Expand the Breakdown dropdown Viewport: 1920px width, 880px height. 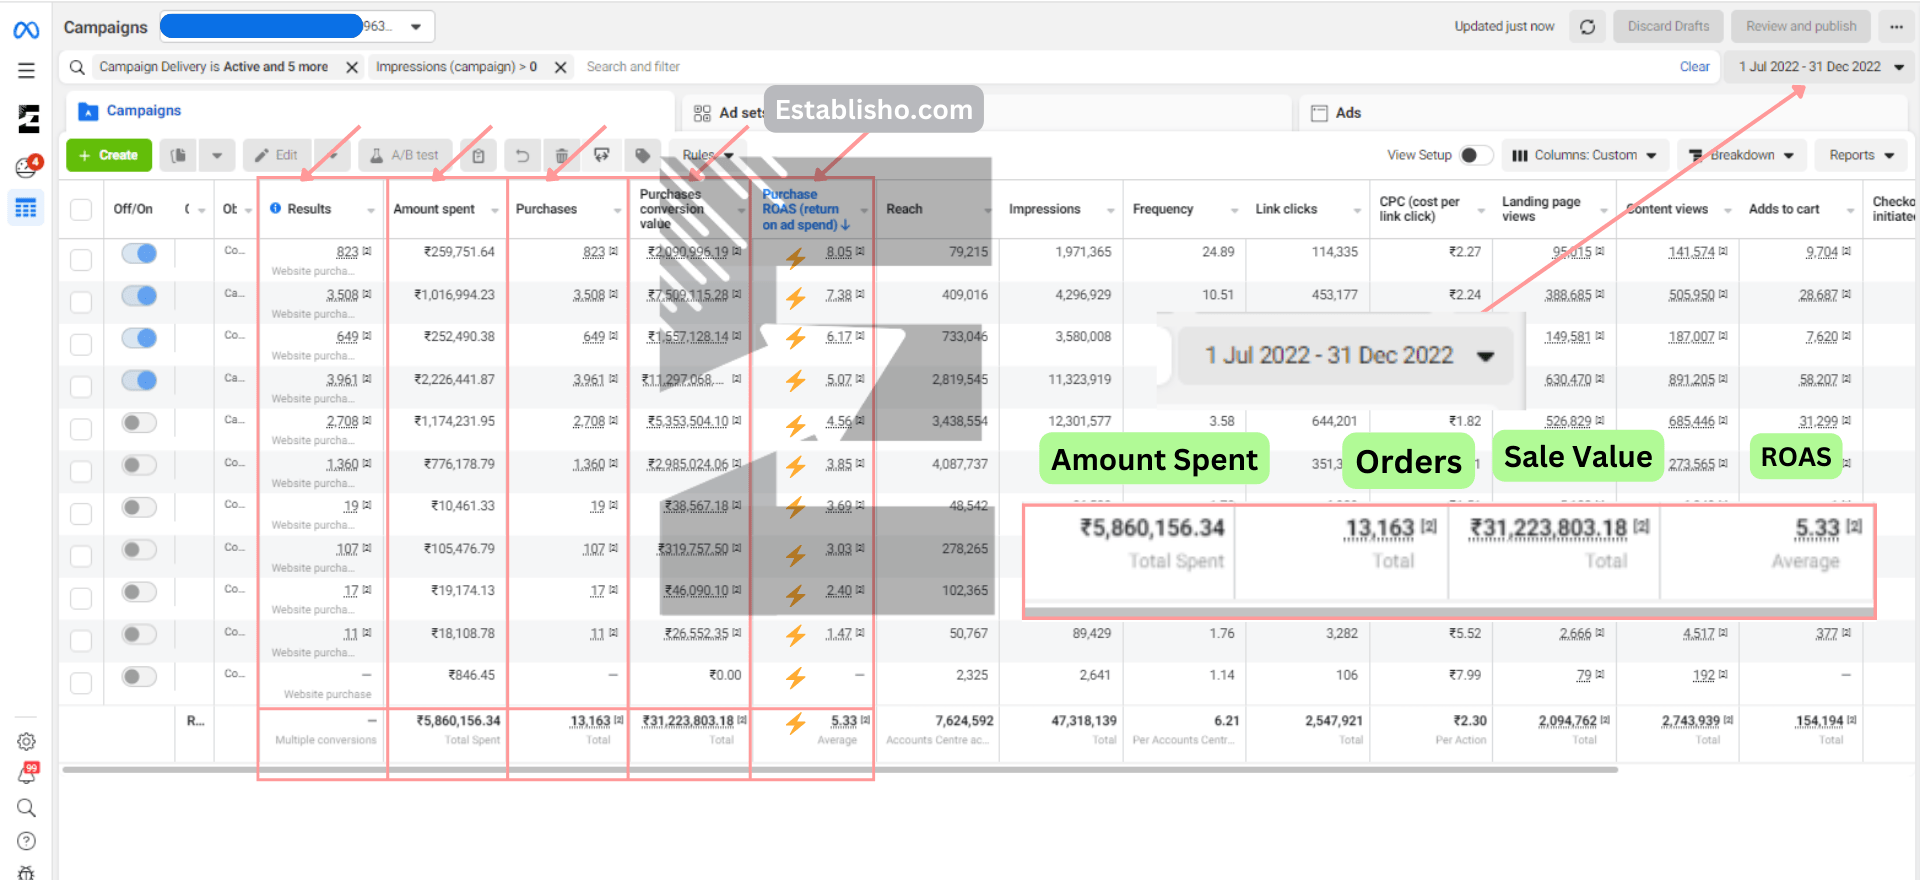coord(1741,155)
